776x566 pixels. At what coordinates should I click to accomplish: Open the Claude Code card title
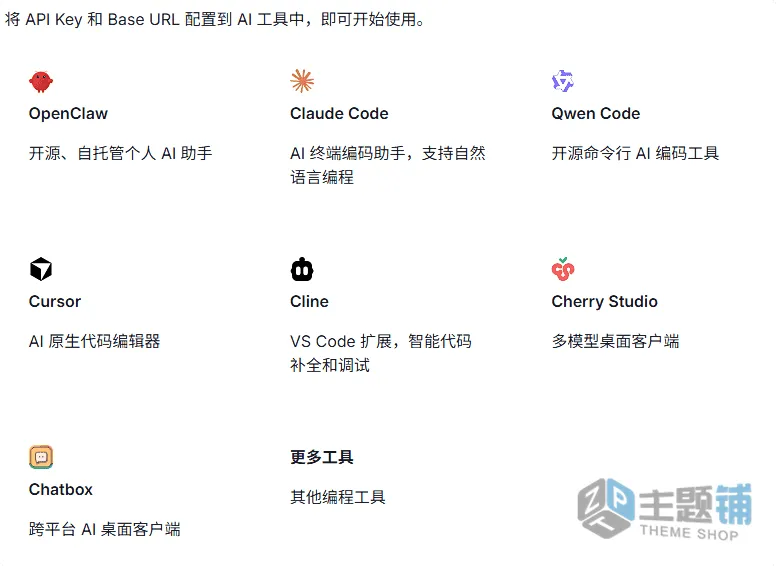click(339, 113)
